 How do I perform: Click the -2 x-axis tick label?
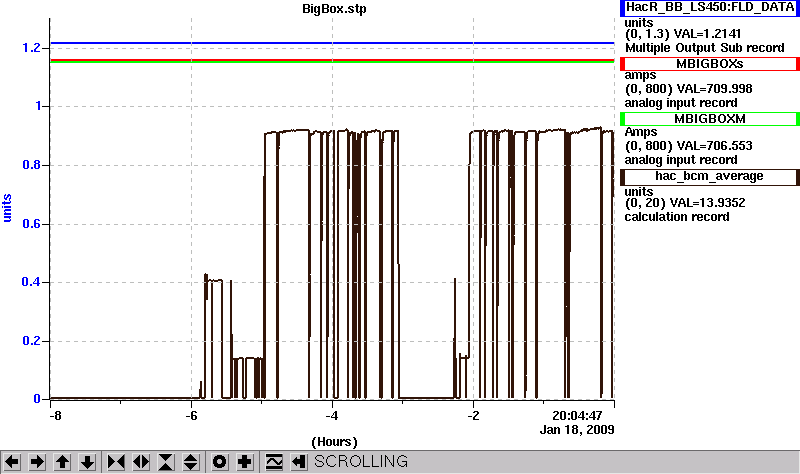coord(473,416)
